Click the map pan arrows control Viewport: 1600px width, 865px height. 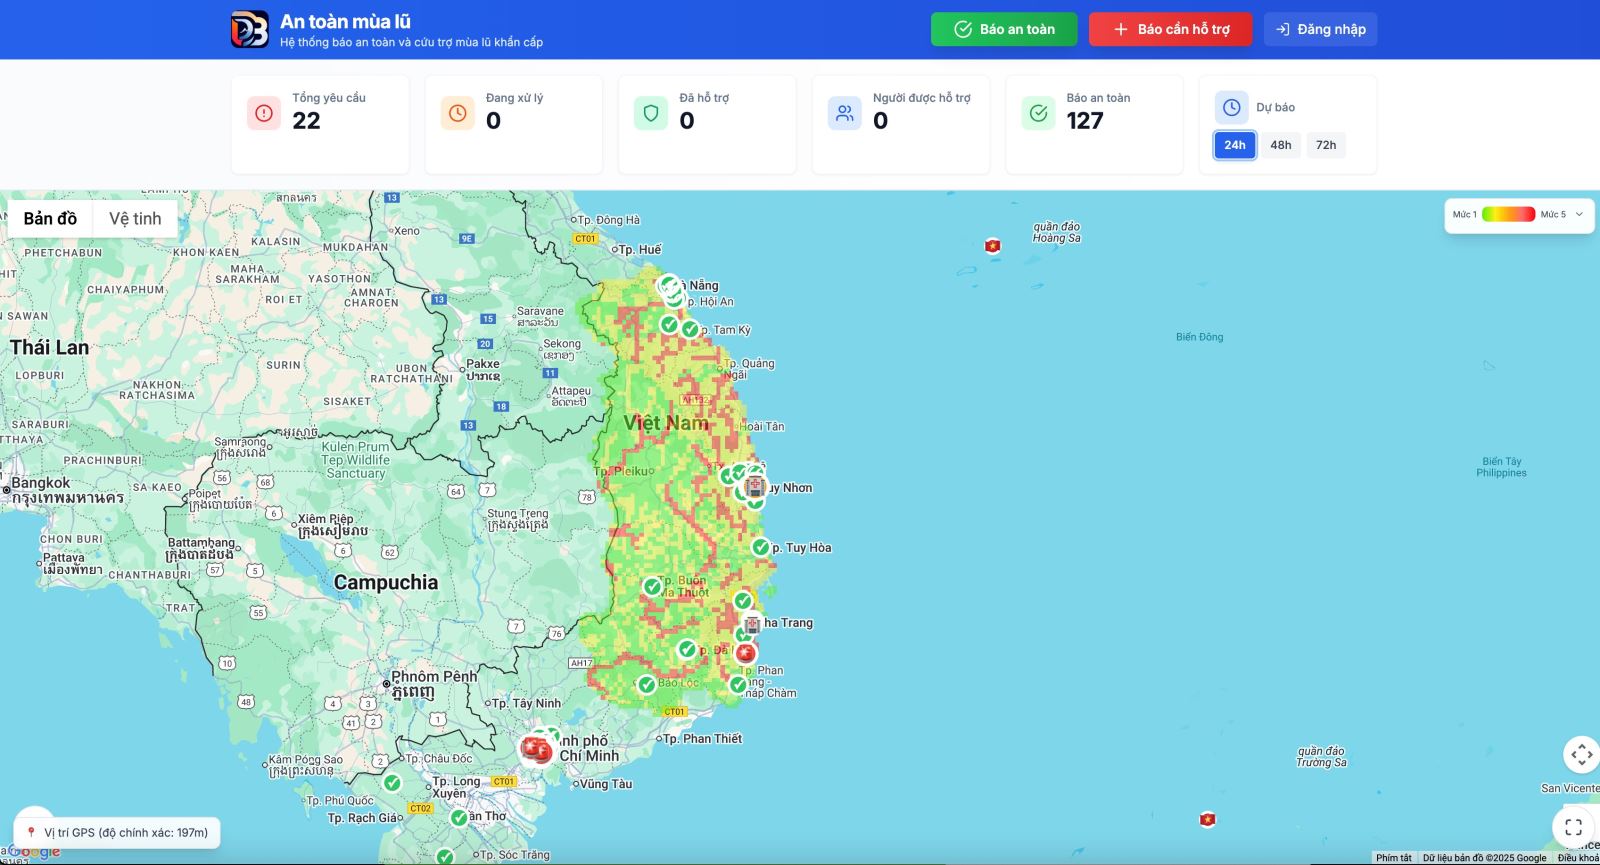(1581, 754)
